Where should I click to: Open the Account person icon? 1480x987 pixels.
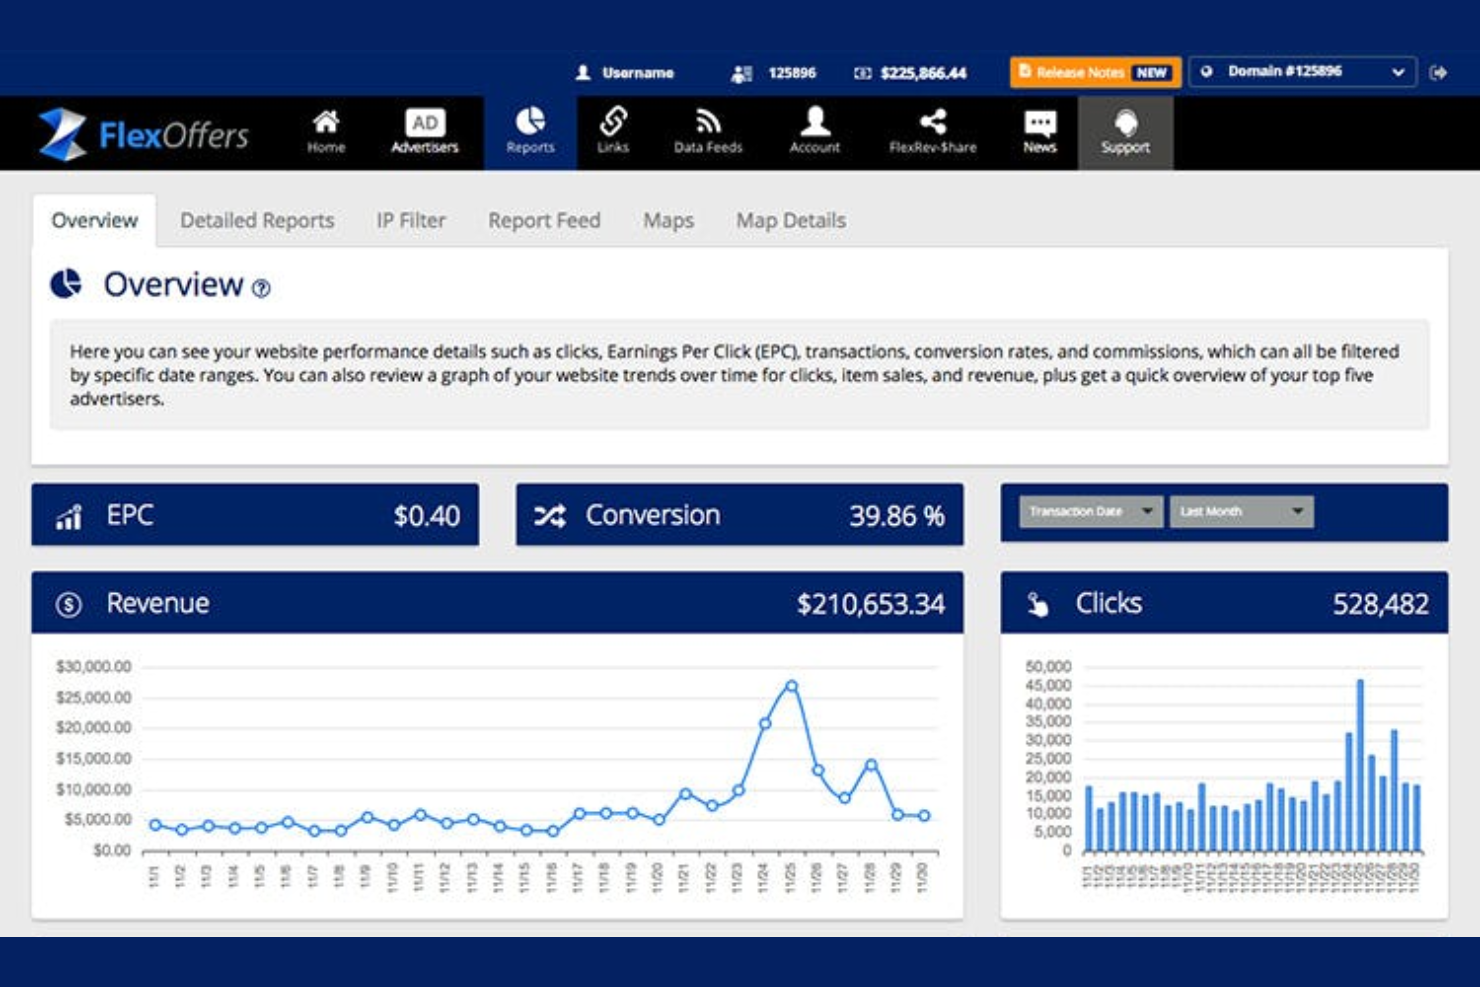815,121
